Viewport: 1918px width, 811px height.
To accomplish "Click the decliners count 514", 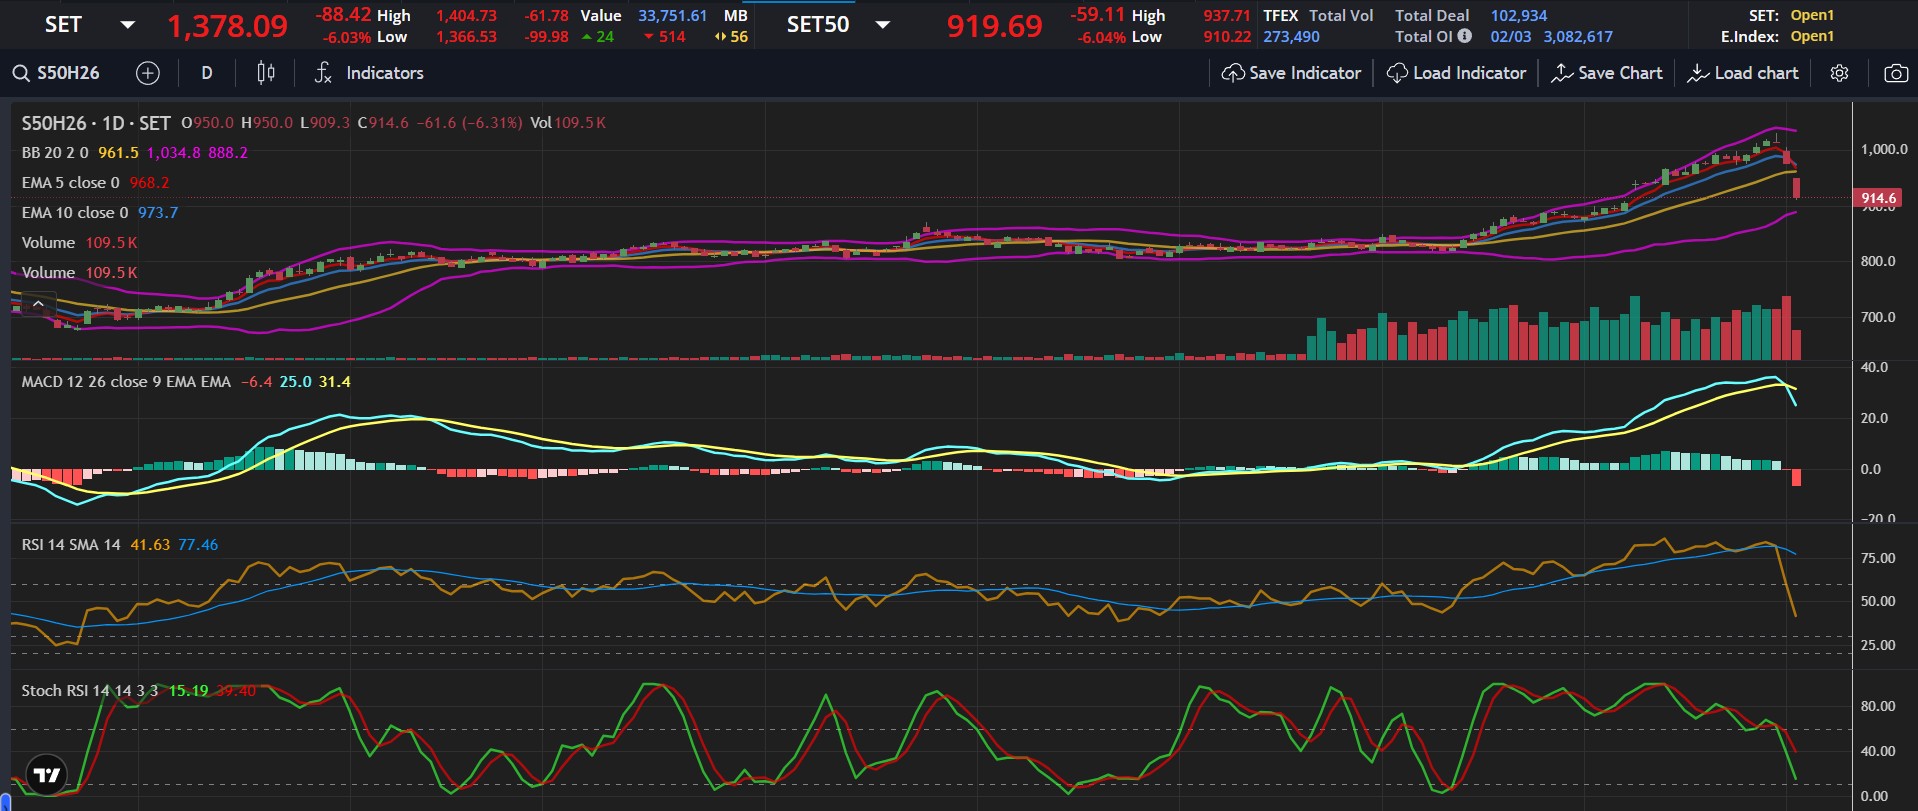I will 672,37.
